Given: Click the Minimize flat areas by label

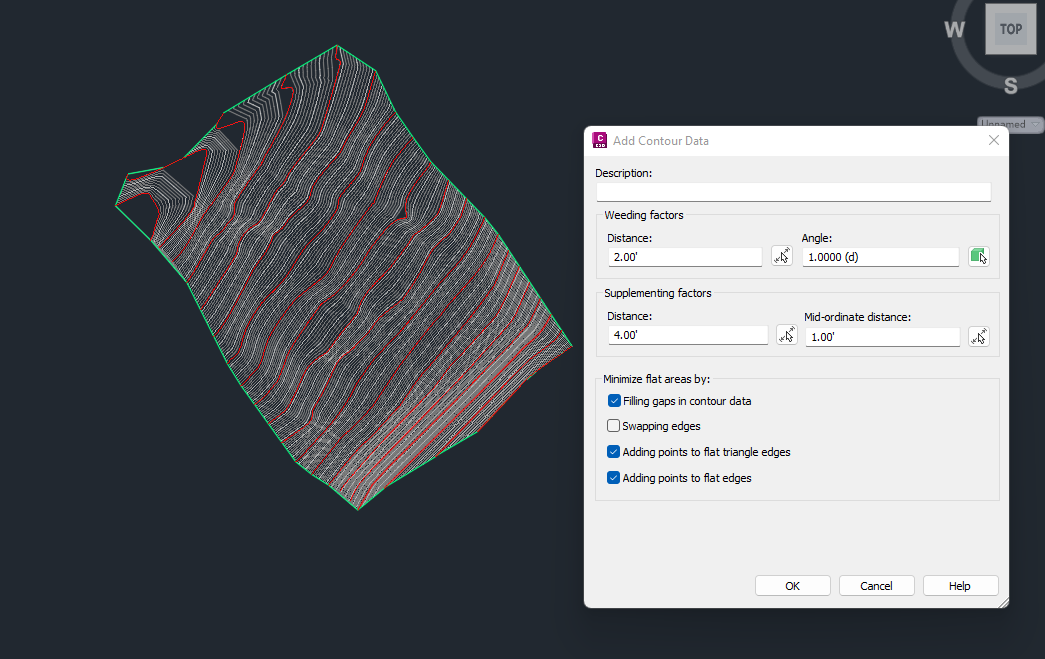Looking at the screenshot, I should click(656, 379).
